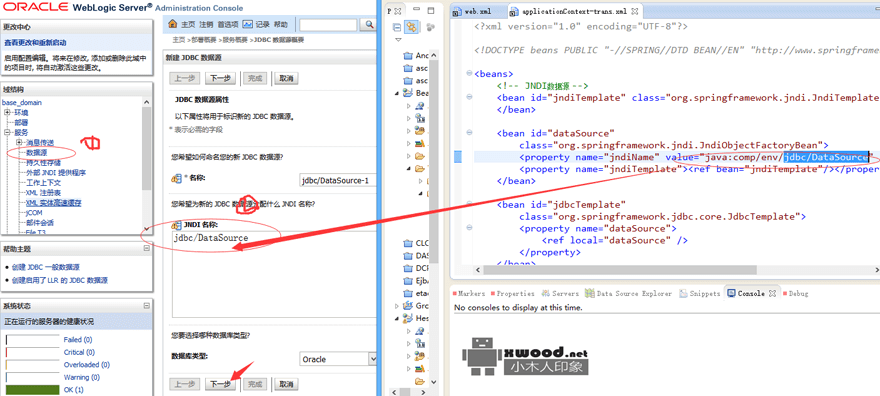
Task: Click base_domain link in domain structure
Action: (x=22, y=103)
